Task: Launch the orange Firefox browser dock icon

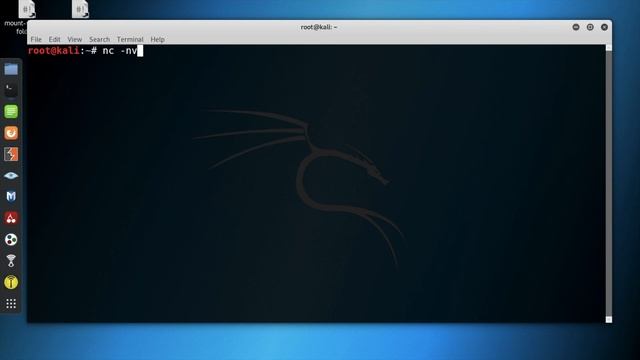Action: coord(11,133)
